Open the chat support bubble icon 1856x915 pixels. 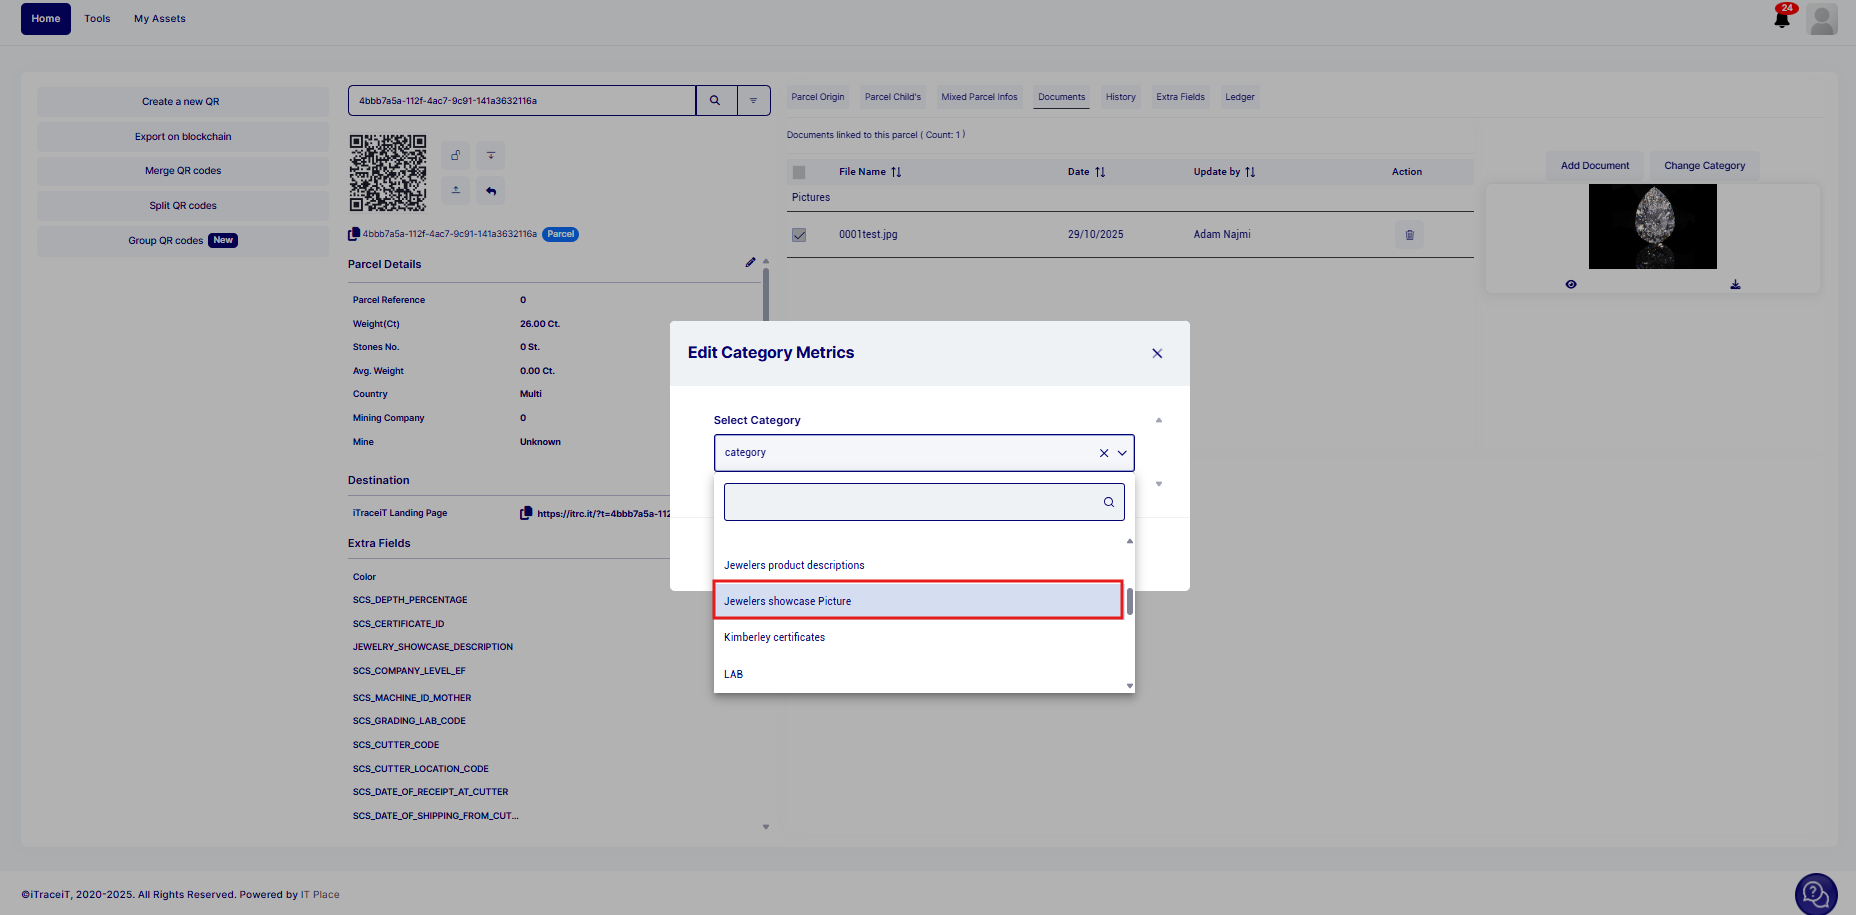click(x=1815, y=893)
